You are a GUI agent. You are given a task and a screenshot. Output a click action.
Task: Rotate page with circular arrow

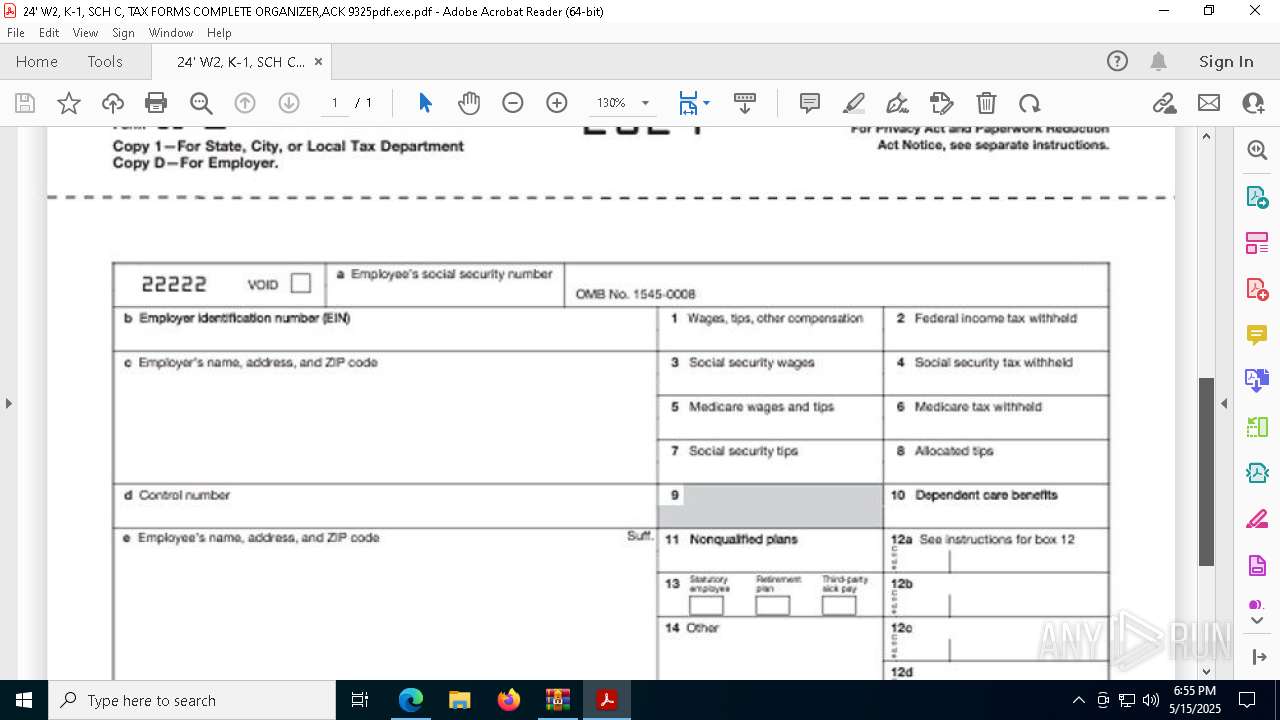pos(1030,103)
